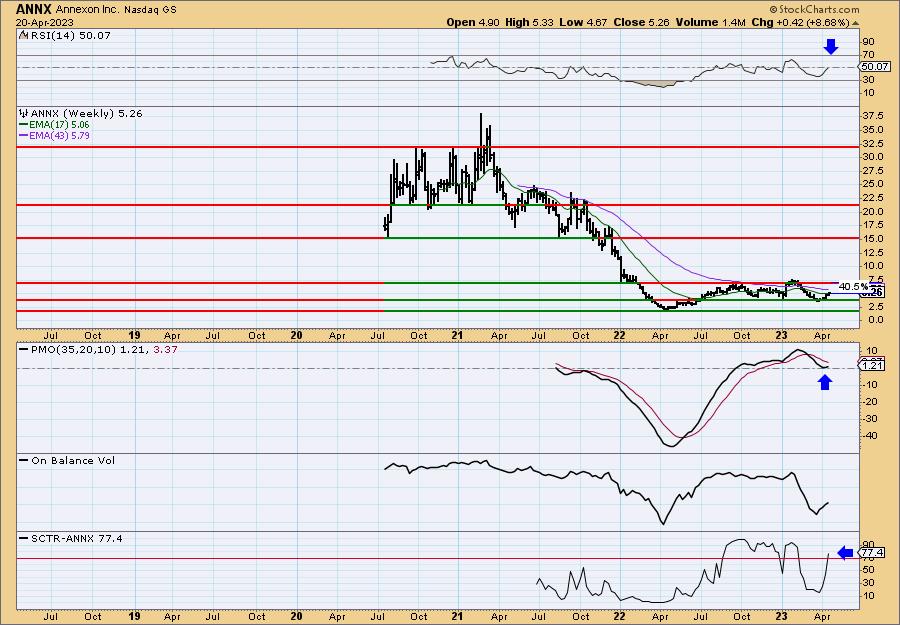Click the line icon before RSI(14)
Screen dimensions: 900x625
[24, 36]
